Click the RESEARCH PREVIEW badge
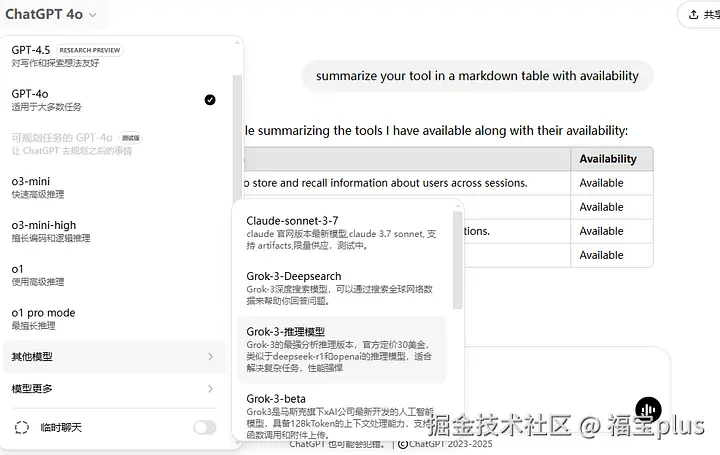The width and height of the screenshot is (720, 455). click(x=90, y=50)
